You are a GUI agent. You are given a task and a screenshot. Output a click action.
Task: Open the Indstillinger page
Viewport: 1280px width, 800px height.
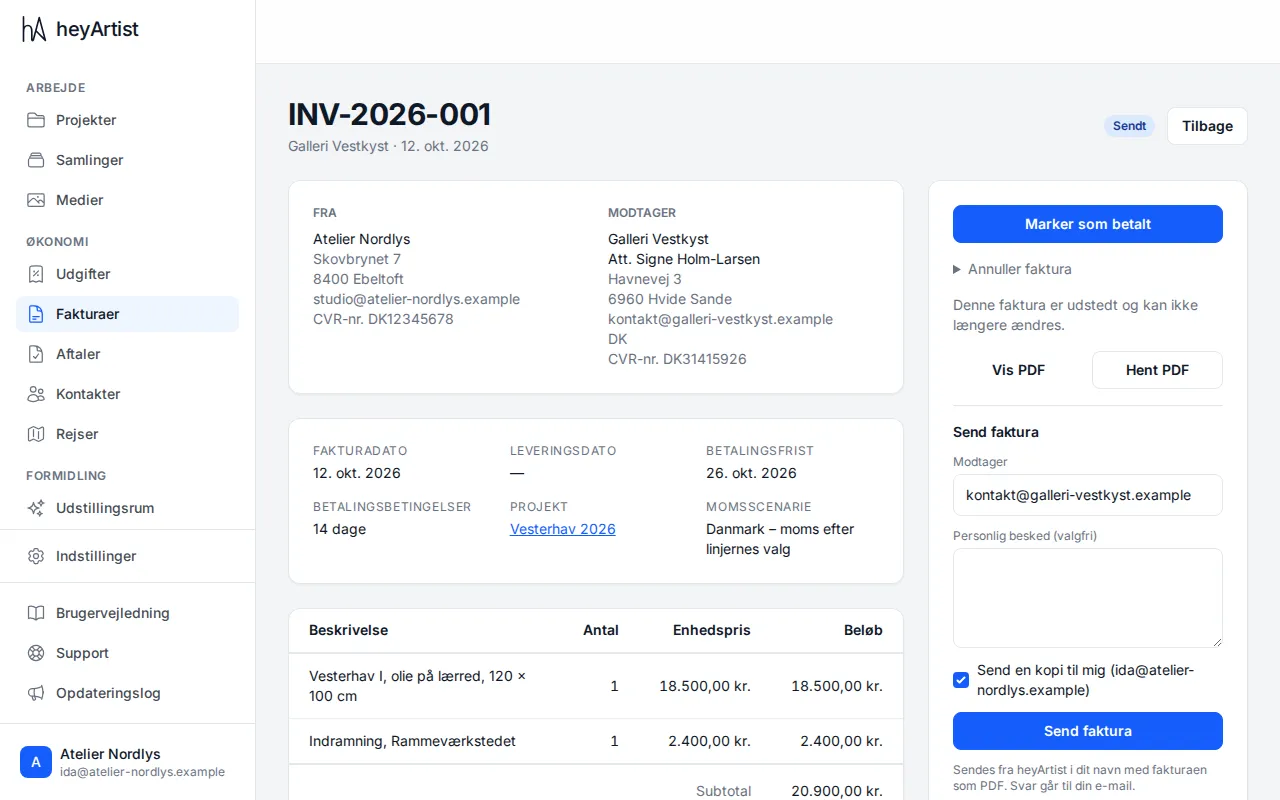click(x=128, y=556)
